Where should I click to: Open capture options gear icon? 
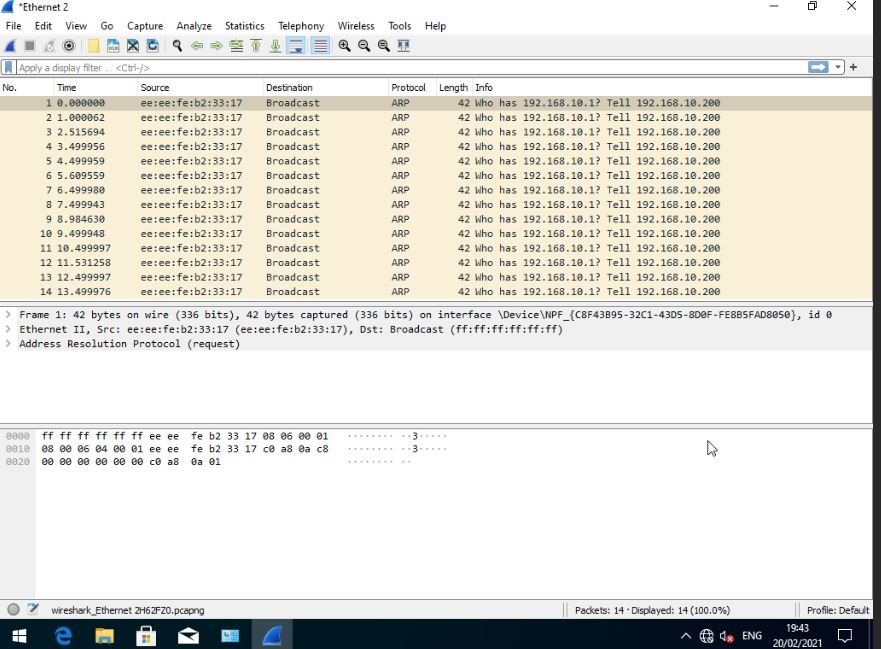69,46
